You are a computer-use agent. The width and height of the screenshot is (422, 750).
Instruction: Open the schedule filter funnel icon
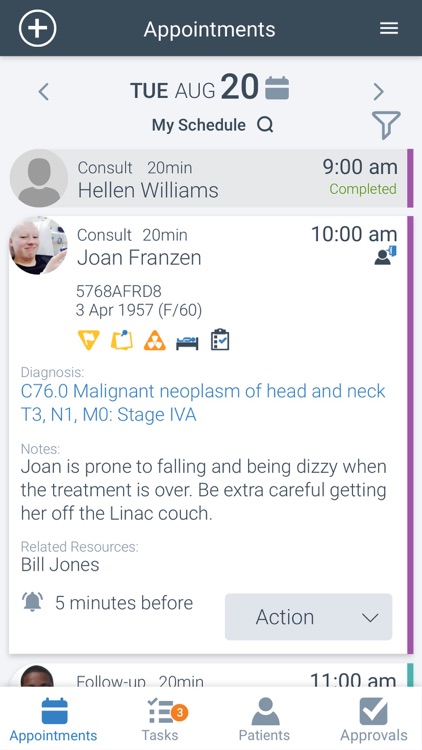(386, 125)
